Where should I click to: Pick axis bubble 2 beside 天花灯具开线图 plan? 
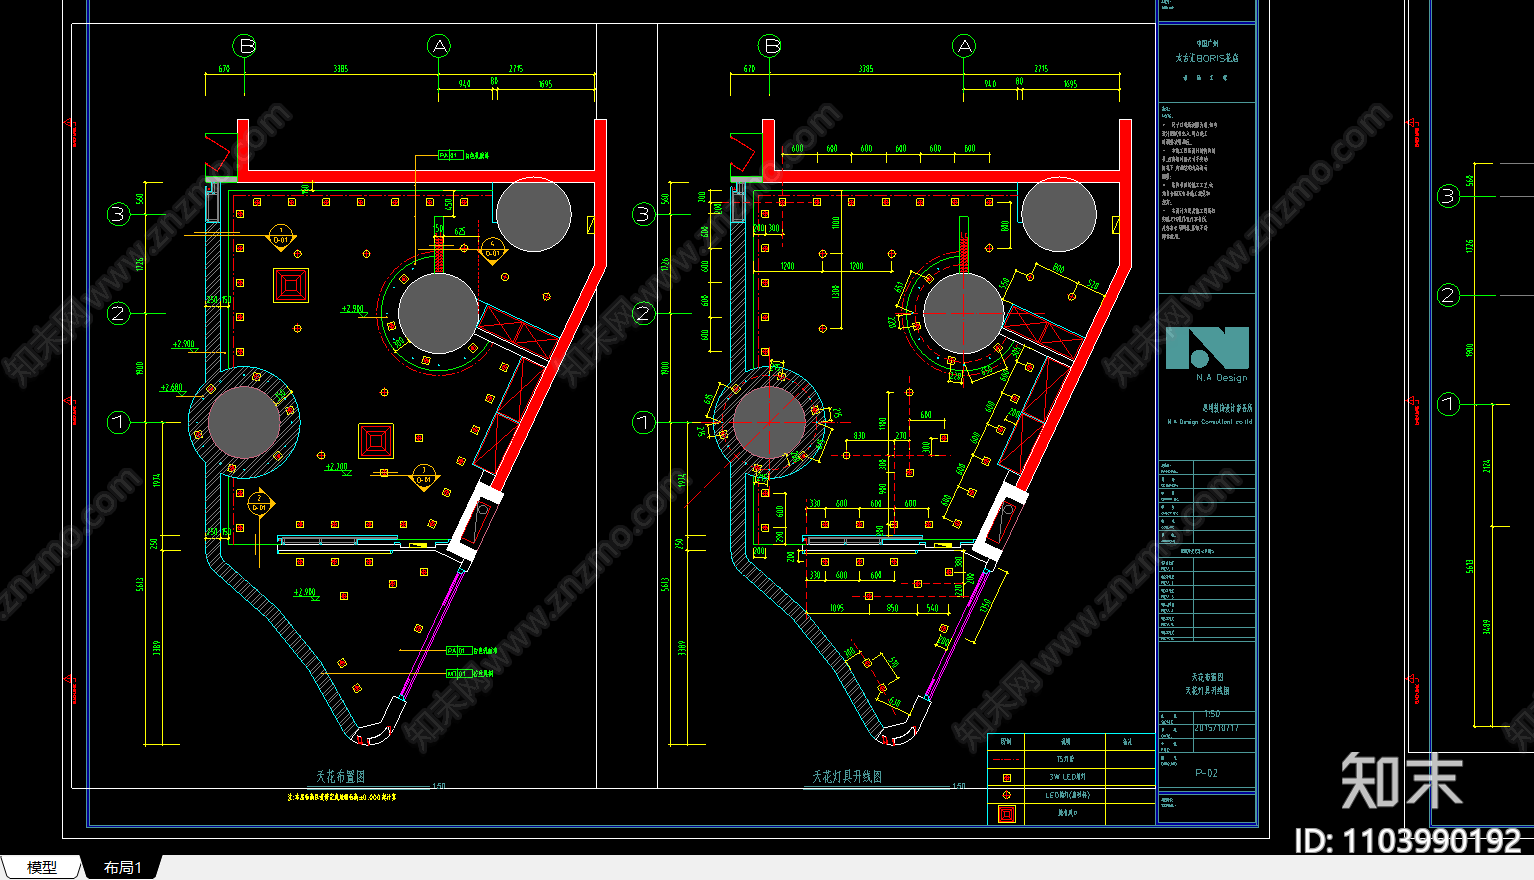pos(643,314)
